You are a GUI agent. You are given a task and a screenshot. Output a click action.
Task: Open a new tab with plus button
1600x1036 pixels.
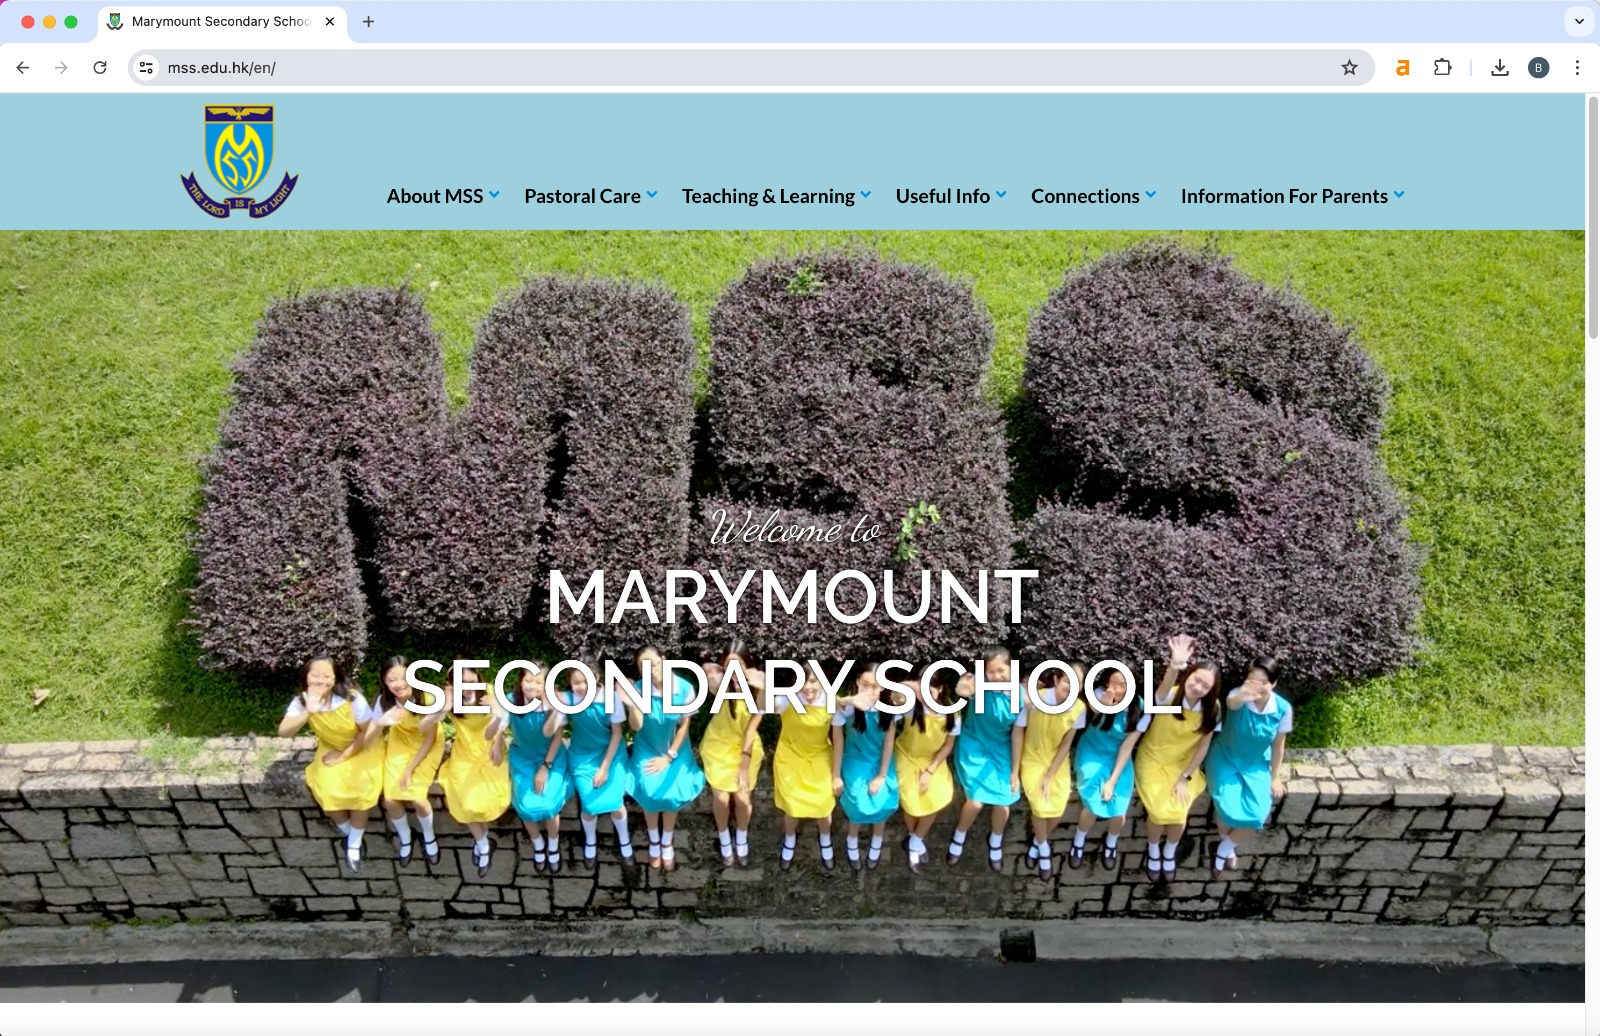(368, 21)
